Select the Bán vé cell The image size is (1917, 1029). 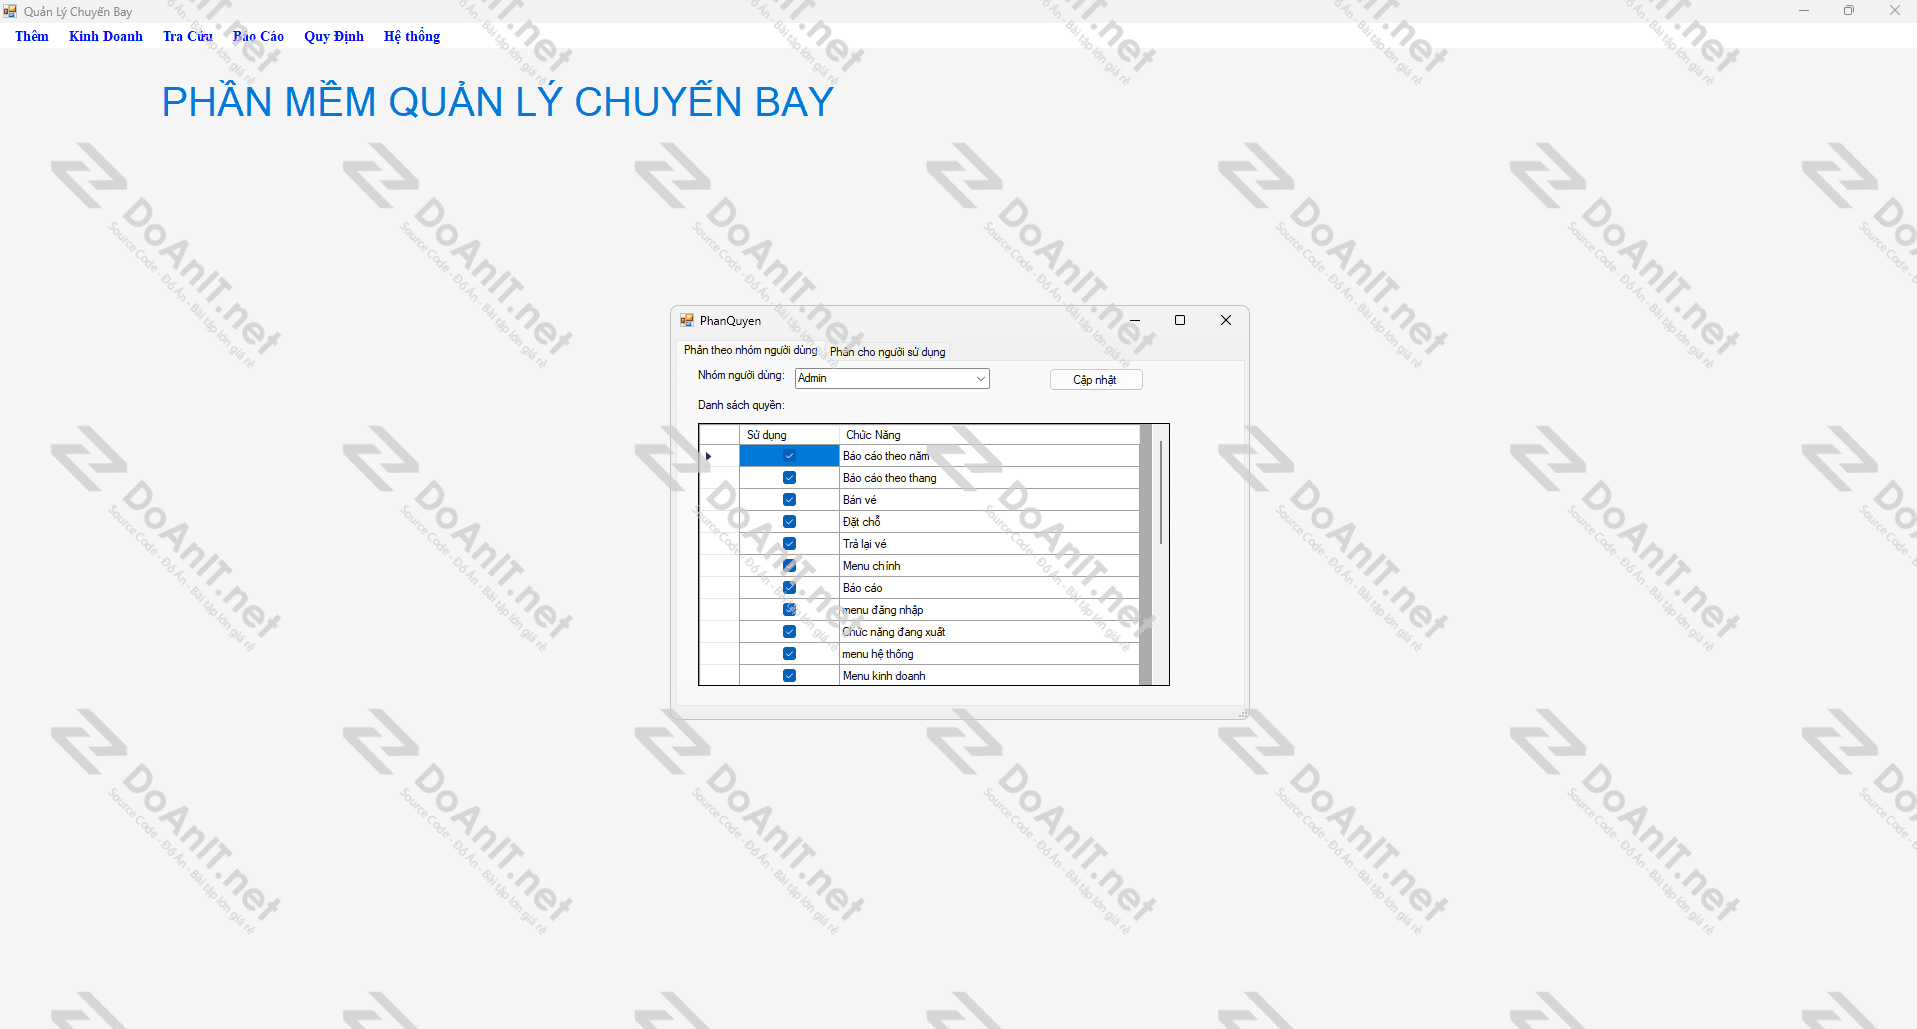[x=989, y=500]
